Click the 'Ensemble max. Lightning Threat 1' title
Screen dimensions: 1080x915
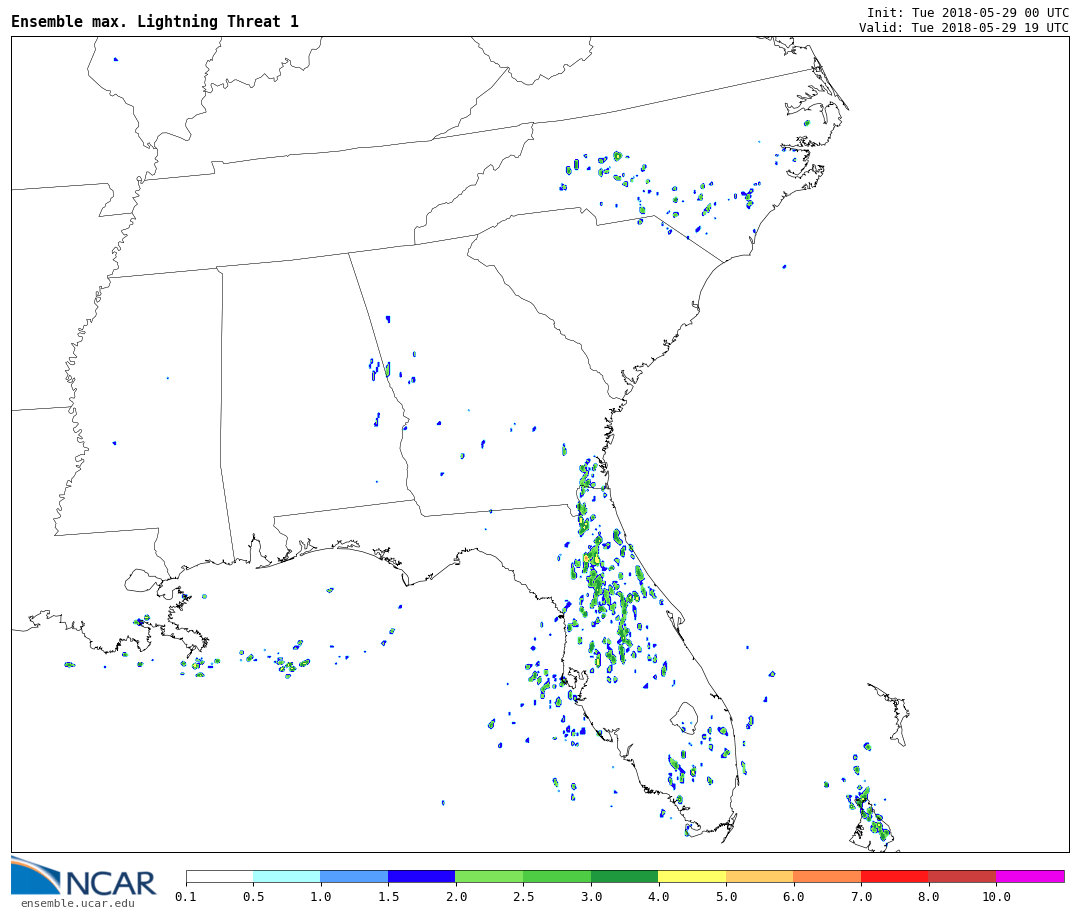(155, 22)
